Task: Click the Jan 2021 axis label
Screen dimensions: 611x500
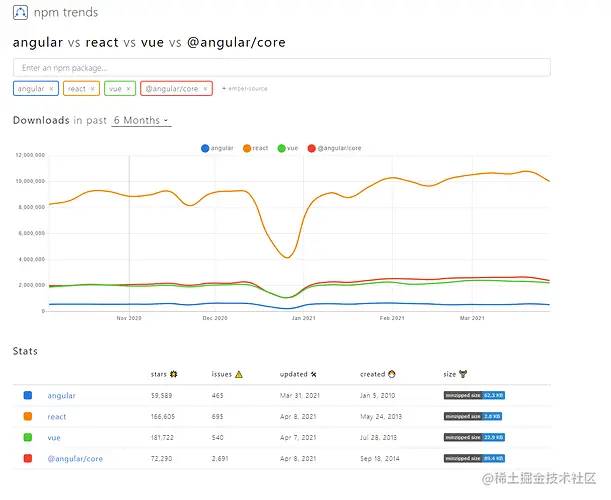Action: (304, 318)
